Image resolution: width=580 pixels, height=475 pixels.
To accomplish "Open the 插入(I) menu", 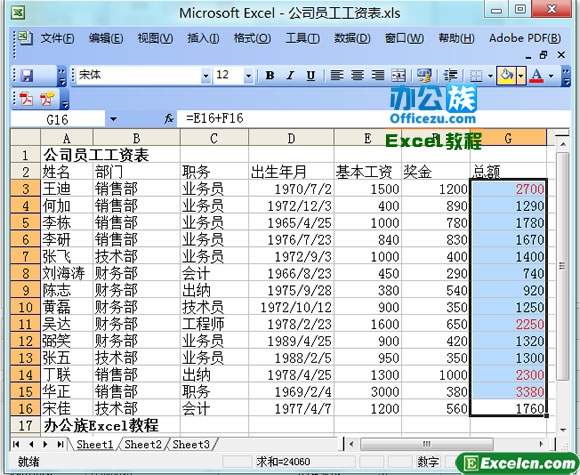I will [x=203, y=38].
